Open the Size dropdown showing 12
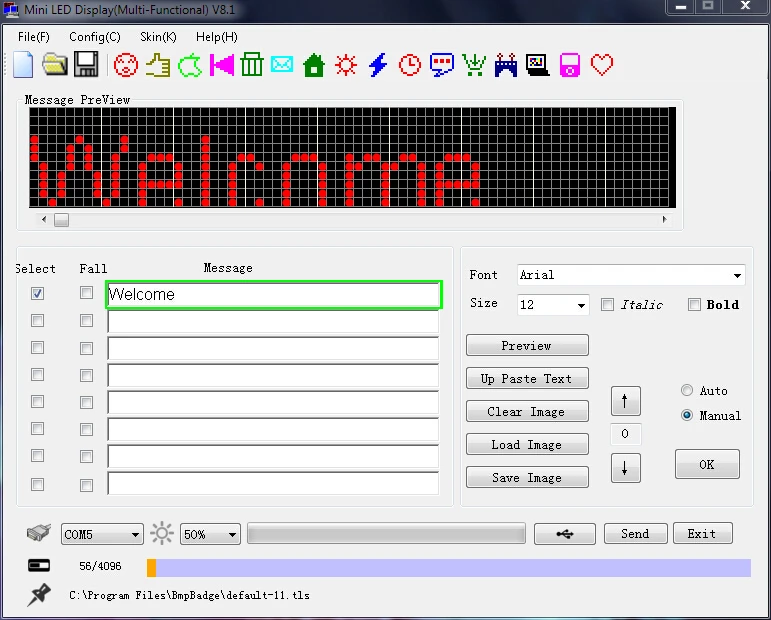The height and width of the screenshot is (620, 771). pos(553,305)
